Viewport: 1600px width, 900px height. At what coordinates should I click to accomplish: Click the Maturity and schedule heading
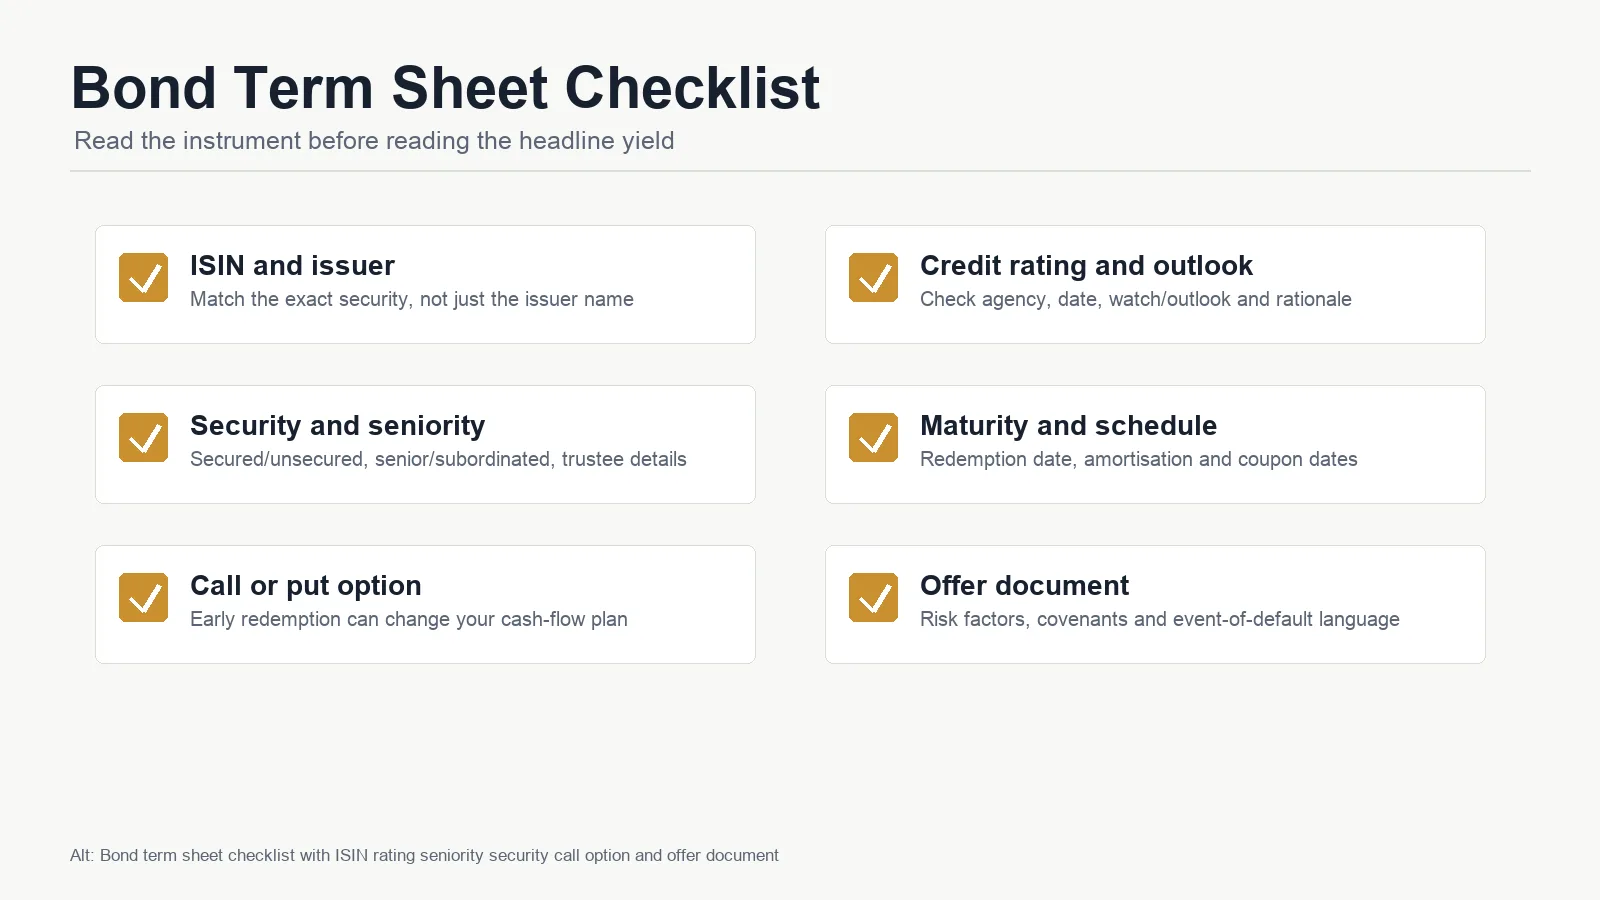point(1068,425)
